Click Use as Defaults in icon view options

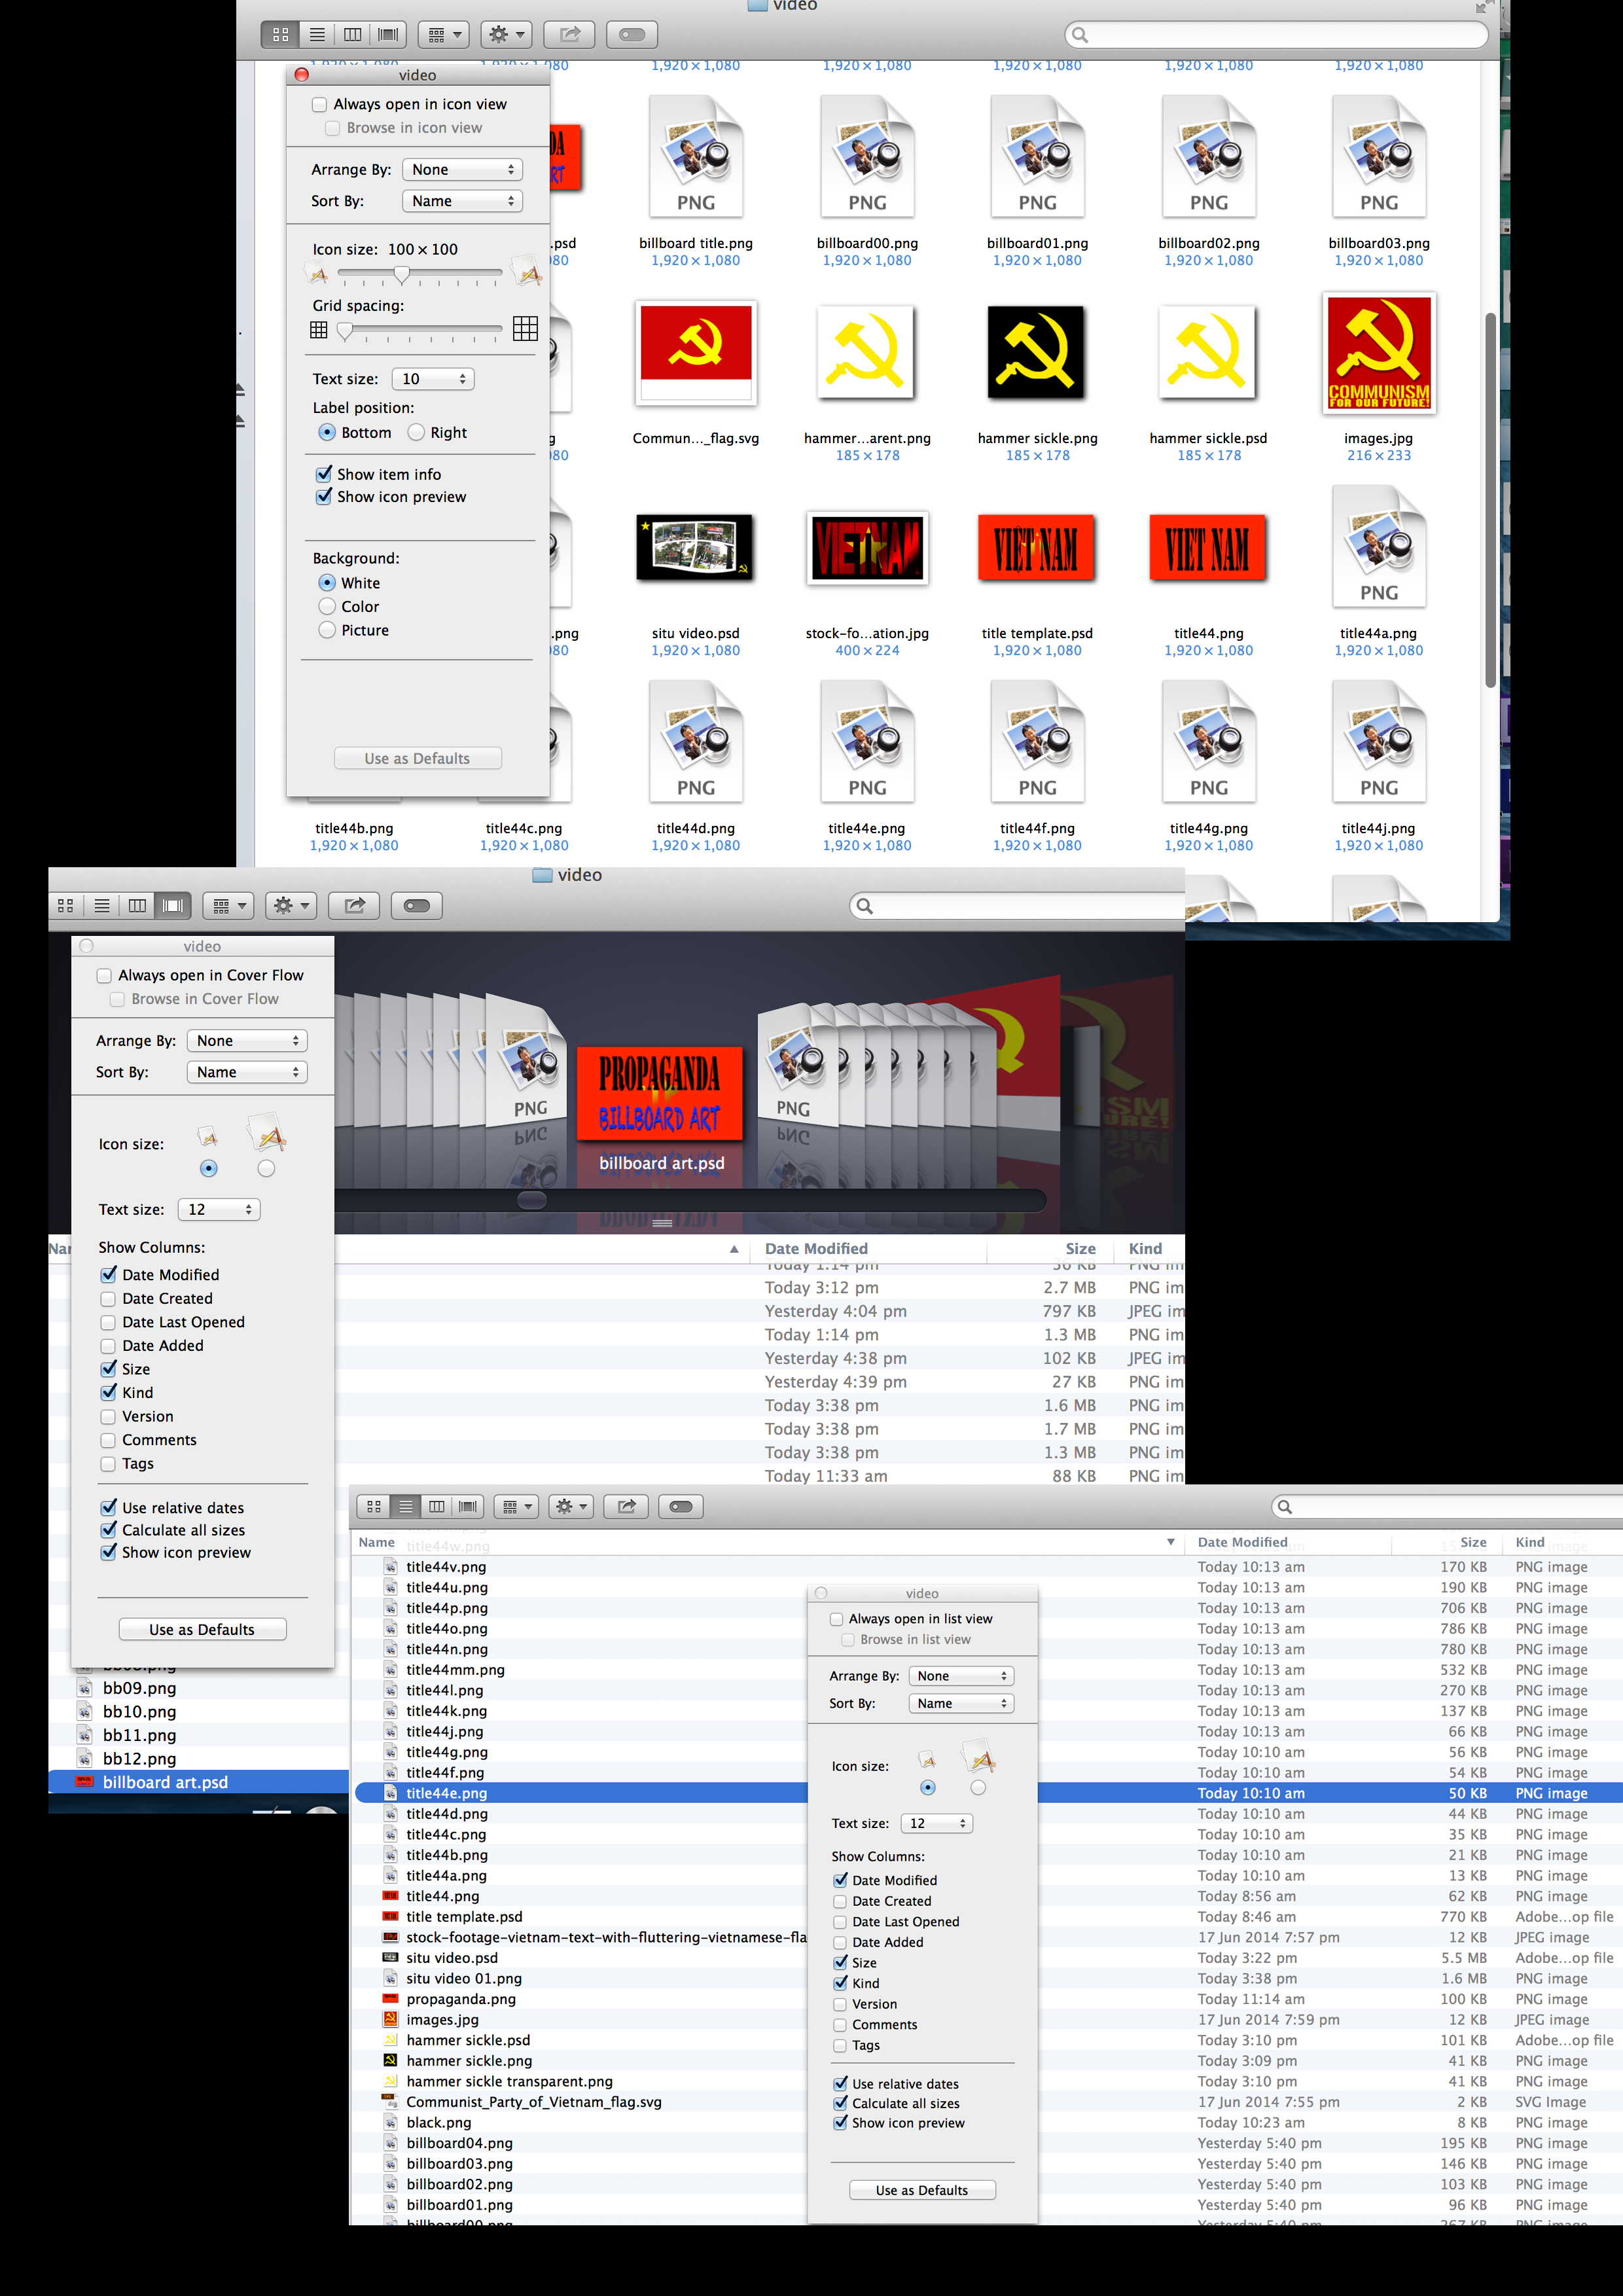click(418, 758)
